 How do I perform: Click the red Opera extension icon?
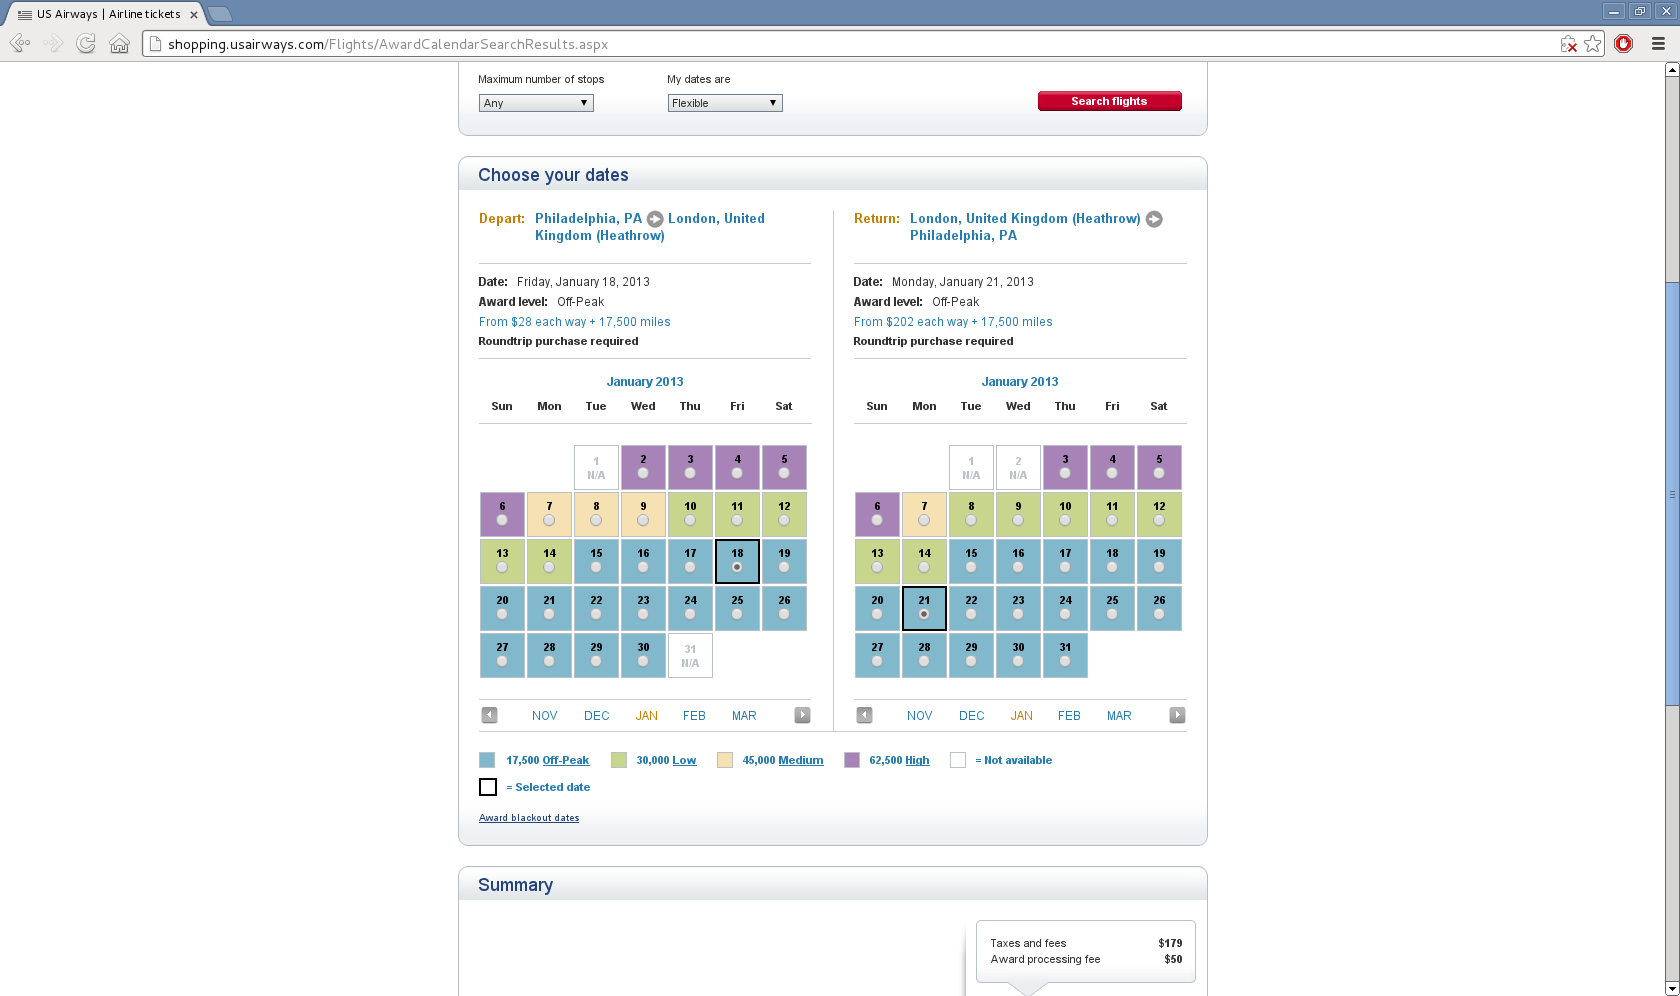click(x=1624, y=43)
